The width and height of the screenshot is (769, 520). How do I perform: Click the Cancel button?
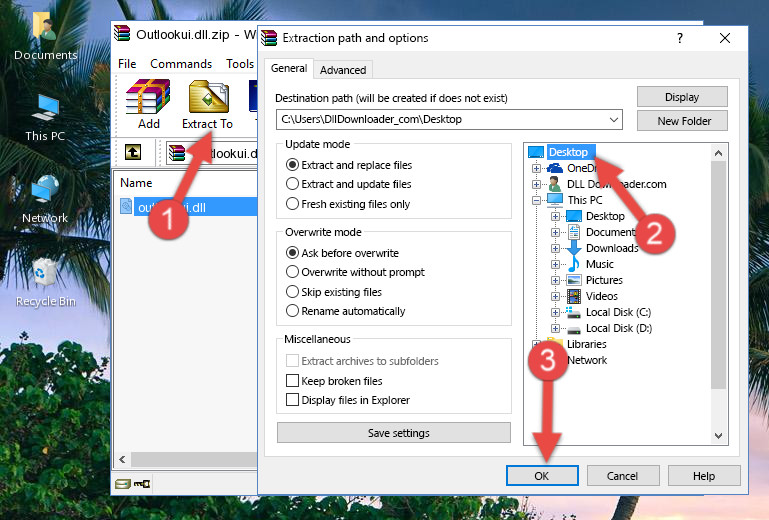(x=623, y=476)
